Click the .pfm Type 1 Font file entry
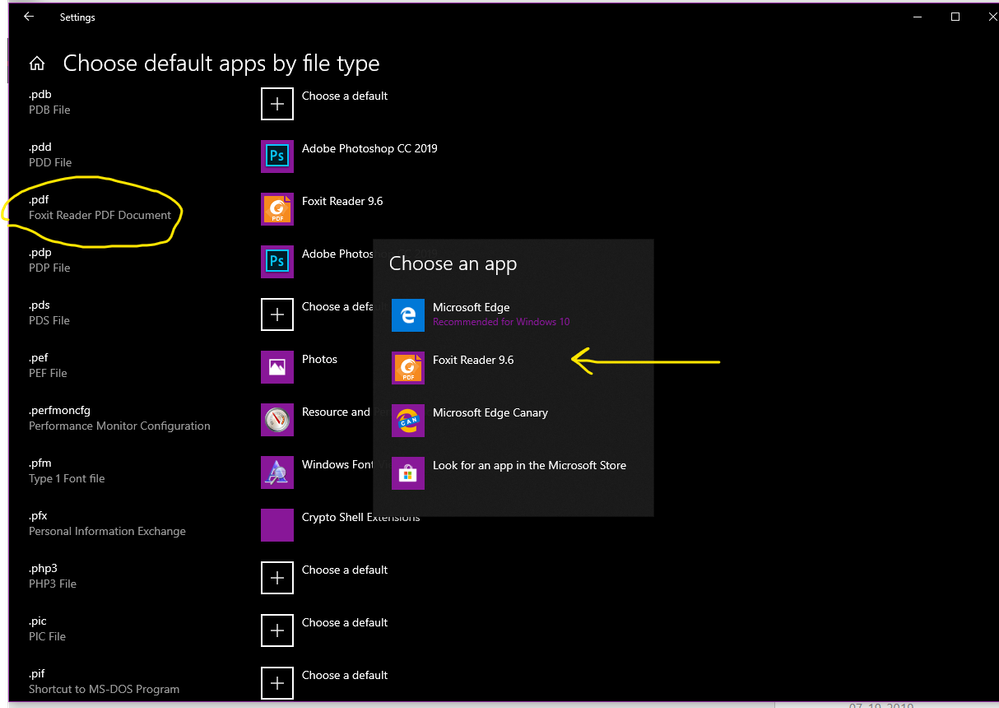 [x=67, y=471]
